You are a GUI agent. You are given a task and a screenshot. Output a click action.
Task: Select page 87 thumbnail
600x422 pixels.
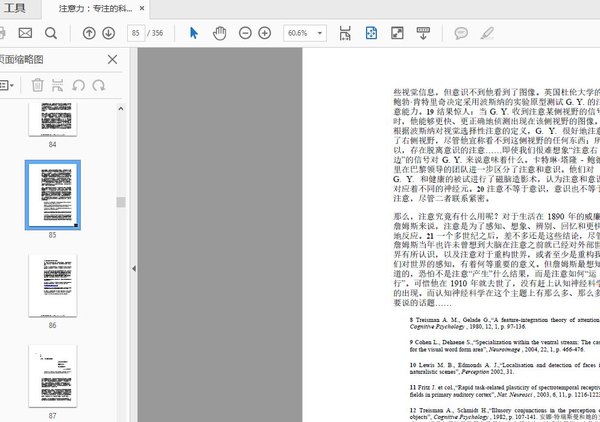tap(53, 376)
